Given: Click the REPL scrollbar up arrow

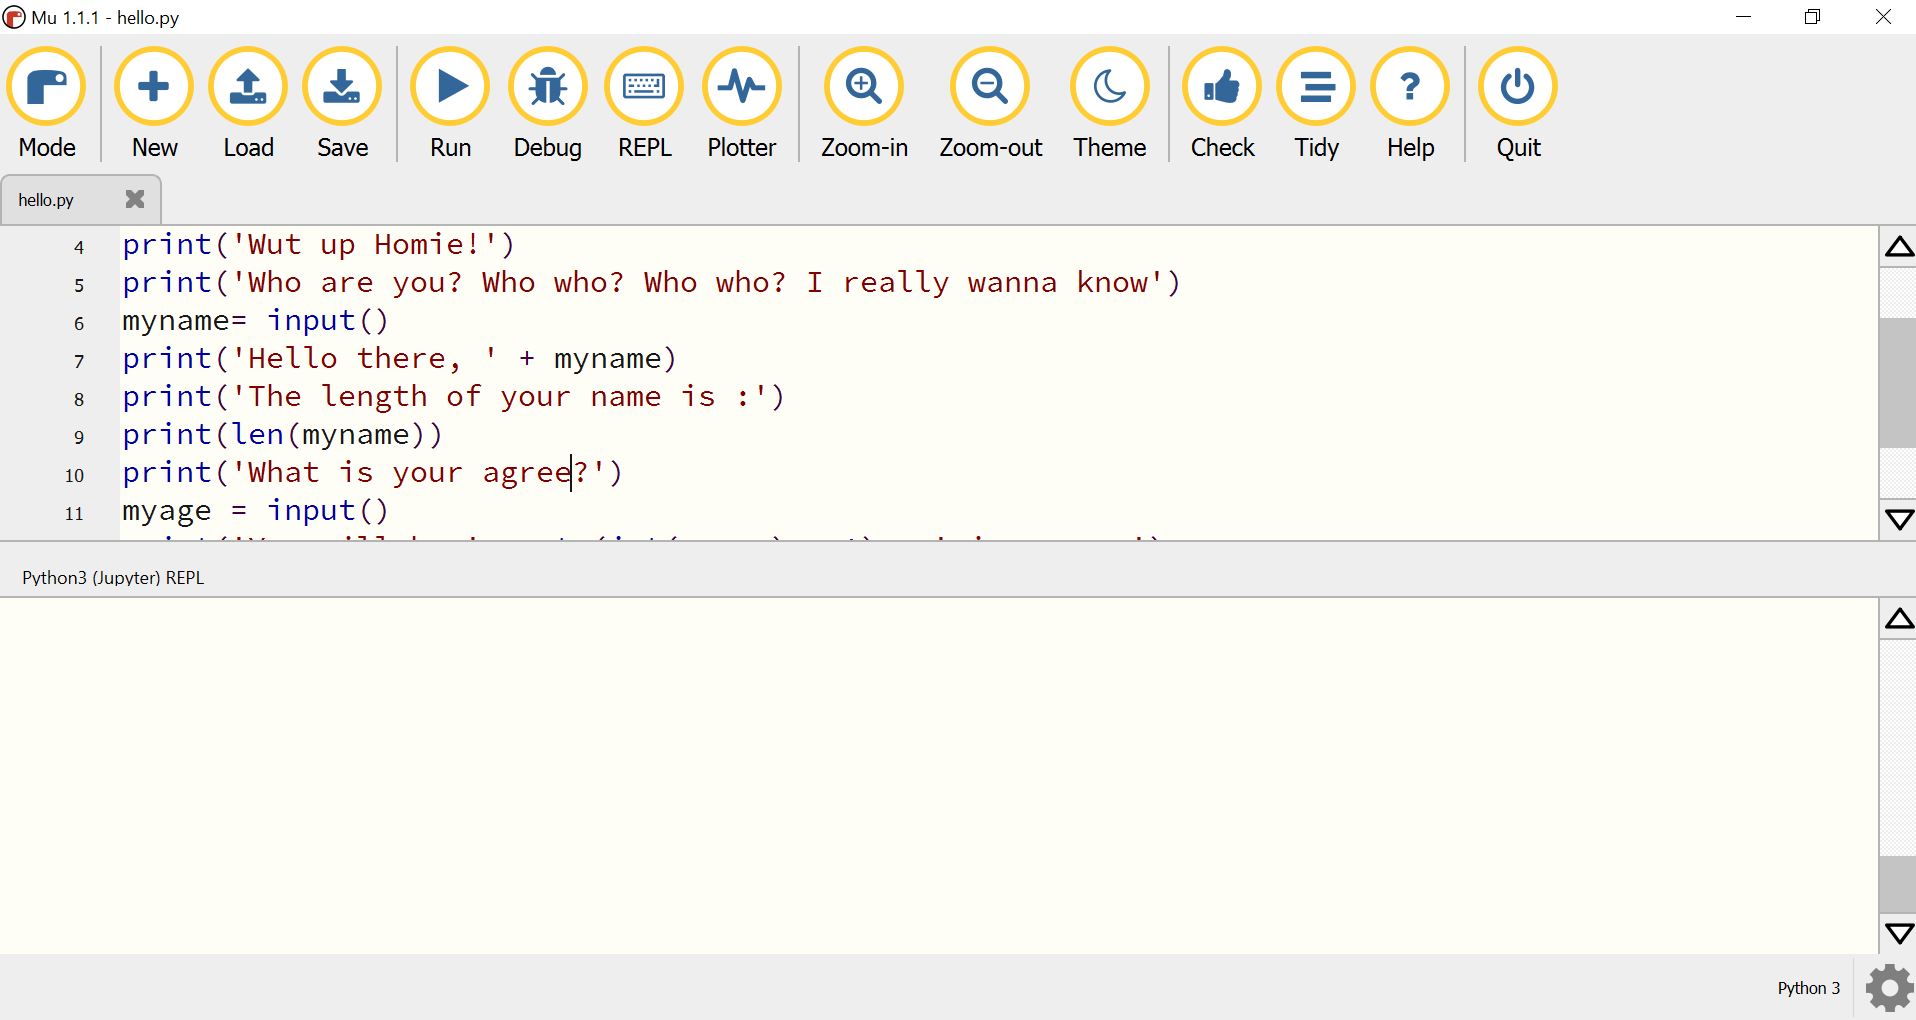Looking at the screenshot, I should point(1898,620).
